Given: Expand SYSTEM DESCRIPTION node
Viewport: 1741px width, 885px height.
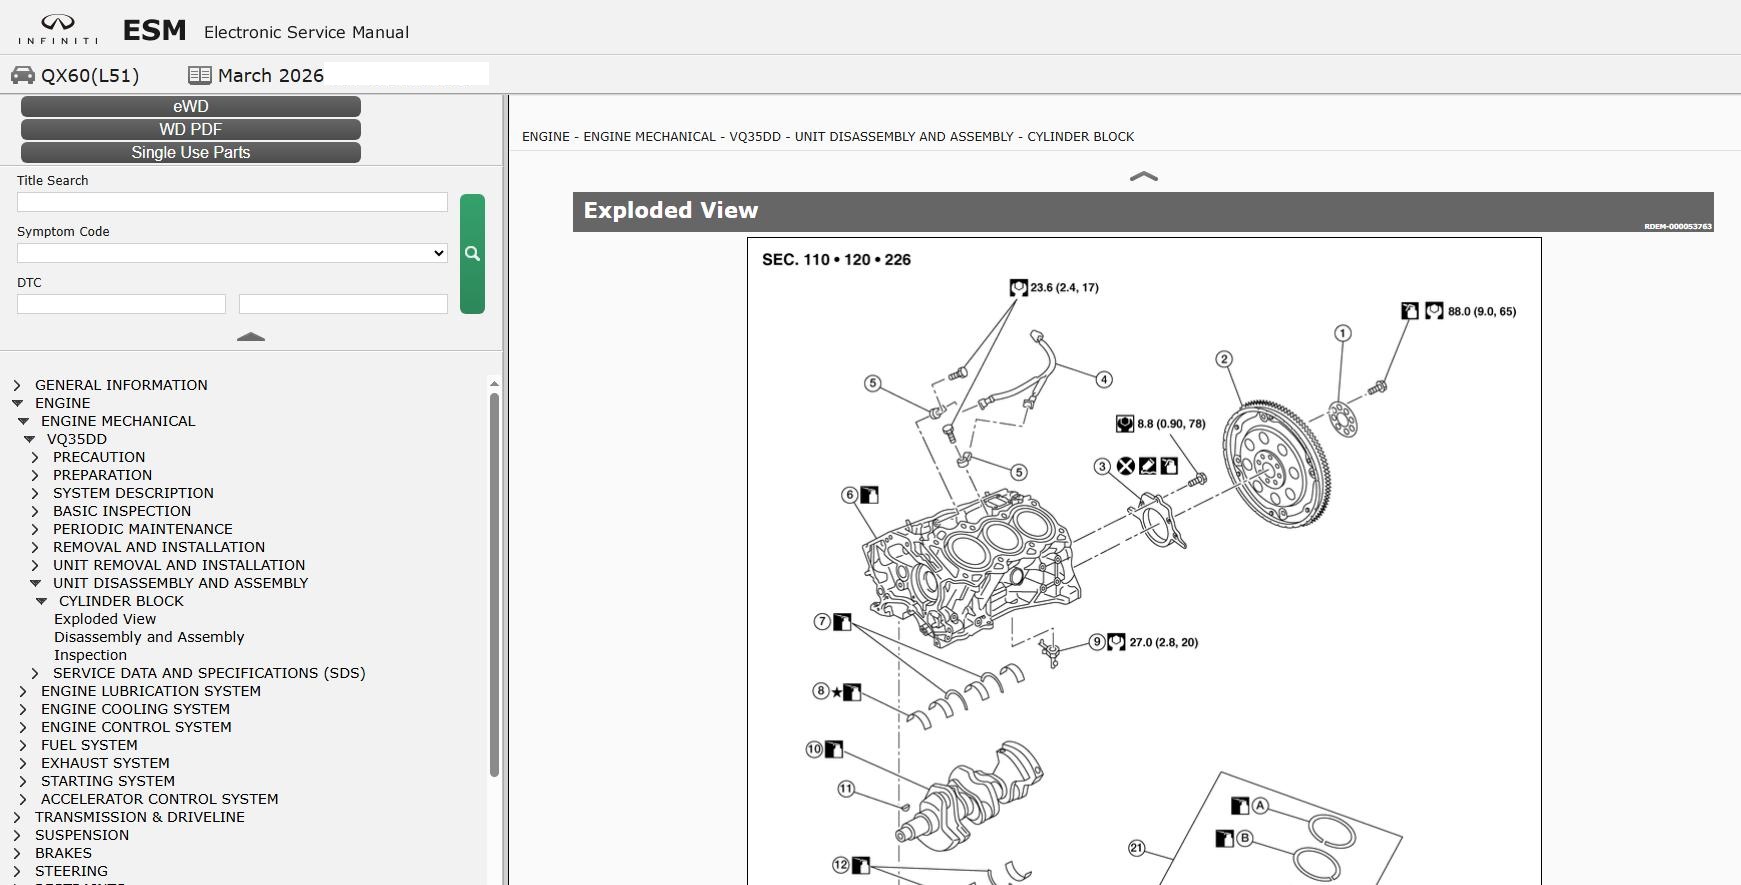Looking at the screenshot, I should point(35,493).
